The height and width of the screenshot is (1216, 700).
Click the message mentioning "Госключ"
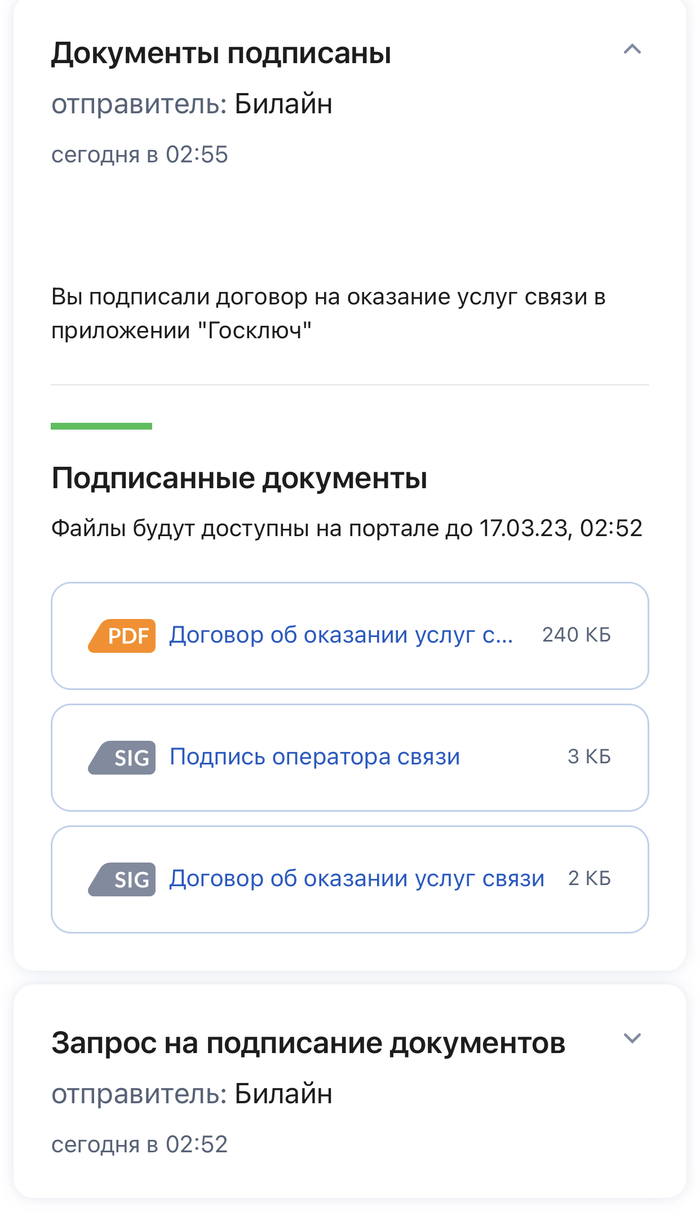pyautogui.click(x=328, y=314)
